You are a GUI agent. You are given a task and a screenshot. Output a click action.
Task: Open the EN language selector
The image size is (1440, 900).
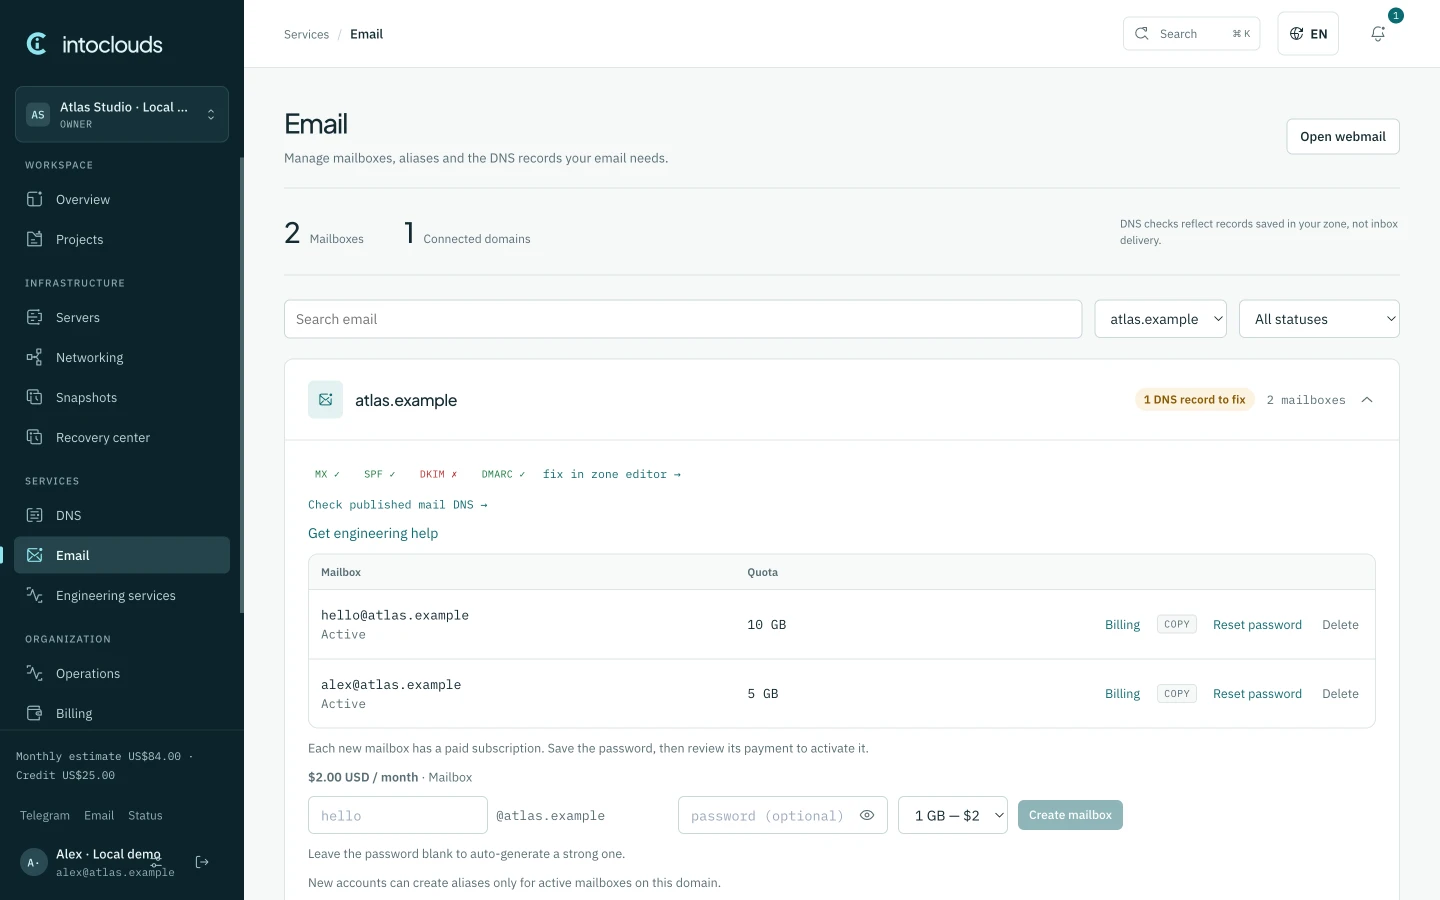[1308, 34]
